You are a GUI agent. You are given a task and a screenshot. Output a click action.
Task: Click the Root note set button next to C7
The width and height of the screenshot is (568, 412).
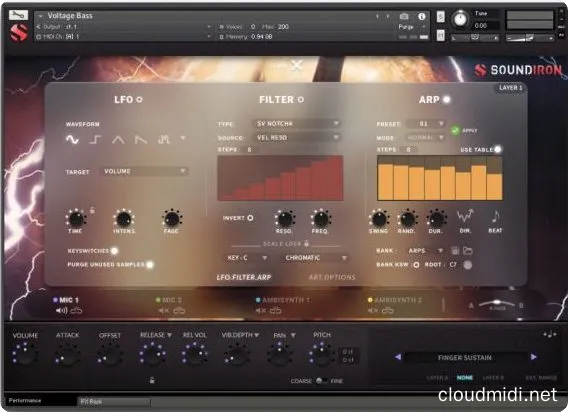pyautogui.click(x=468, y=265)
